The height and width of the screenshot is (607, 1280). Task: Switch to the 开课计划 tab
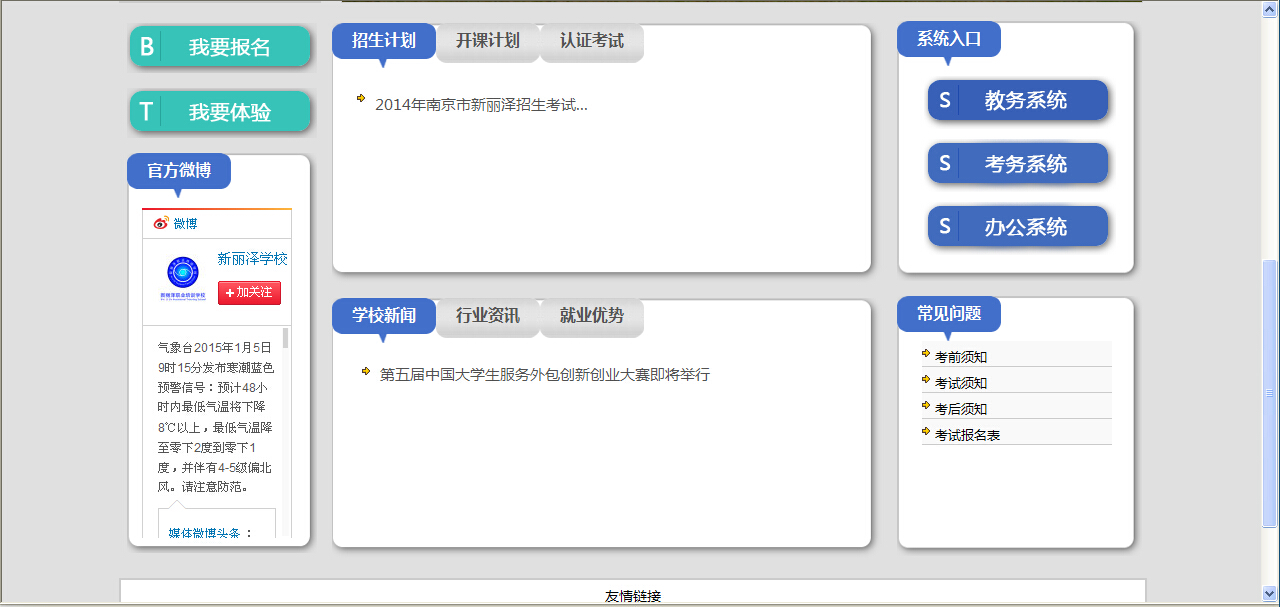click(x=488, y=41)
